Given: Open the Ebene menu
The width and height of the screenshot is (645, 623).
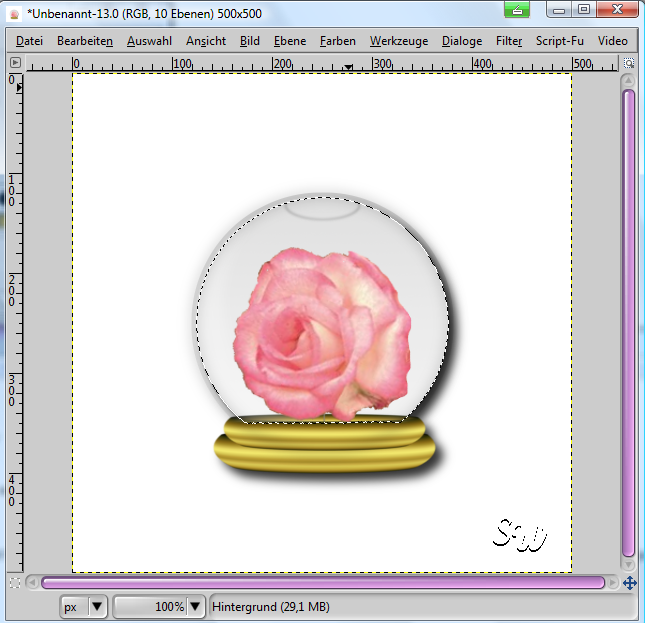Looking at the screenshot, I should point(290,41).
